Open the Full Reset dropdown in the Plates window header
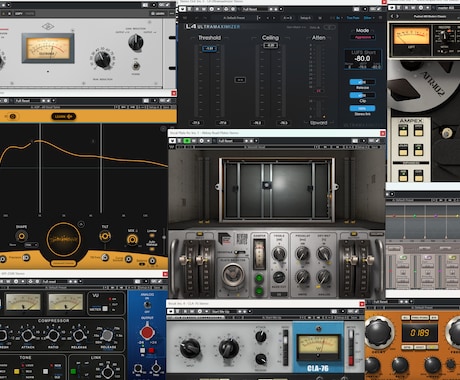Viewport: 460px width, 380px height. (x=231, y=141)
